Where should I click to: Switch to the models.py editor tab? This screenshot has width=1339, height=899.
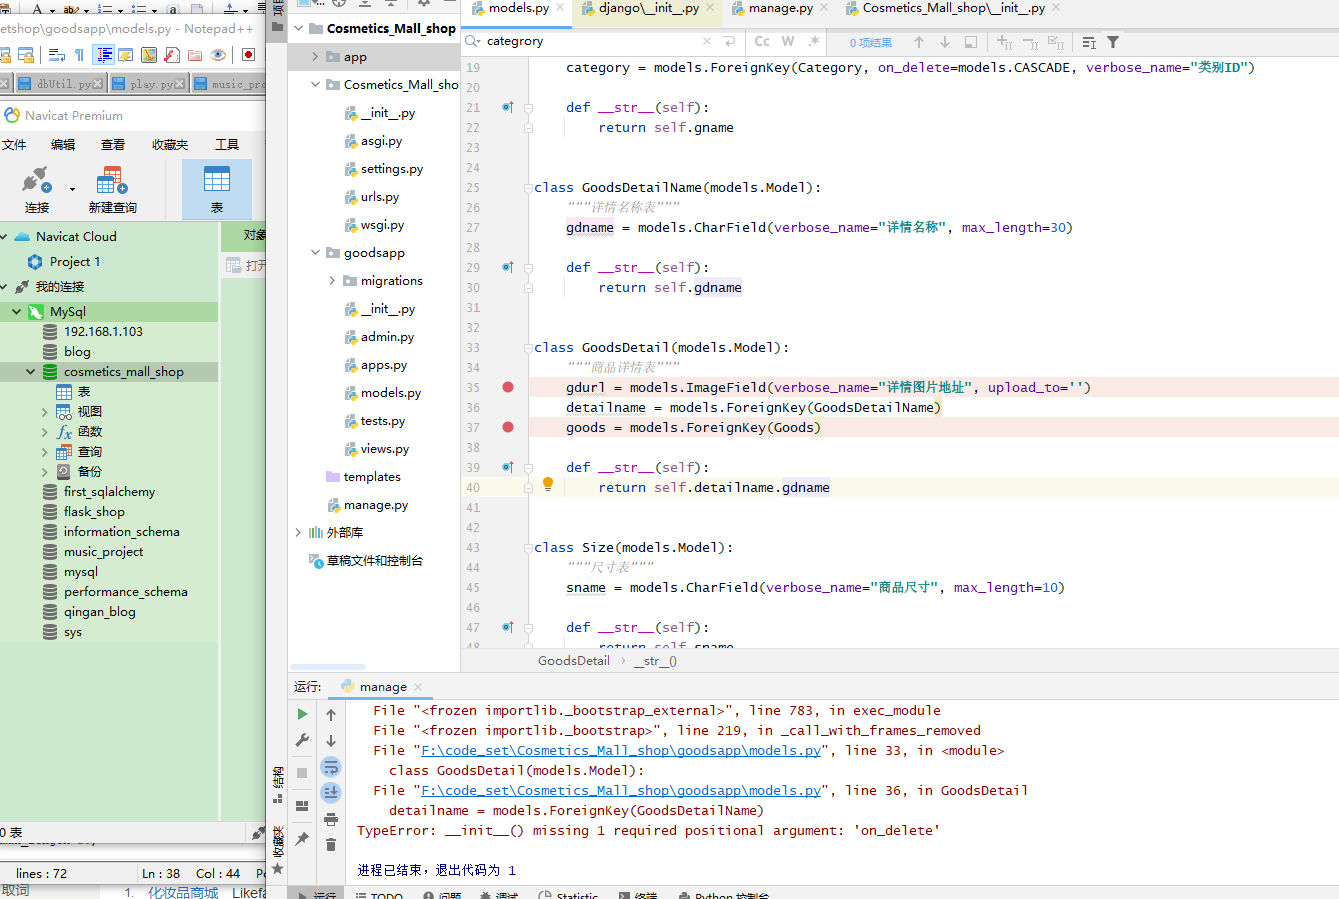(x=518, y=9)
